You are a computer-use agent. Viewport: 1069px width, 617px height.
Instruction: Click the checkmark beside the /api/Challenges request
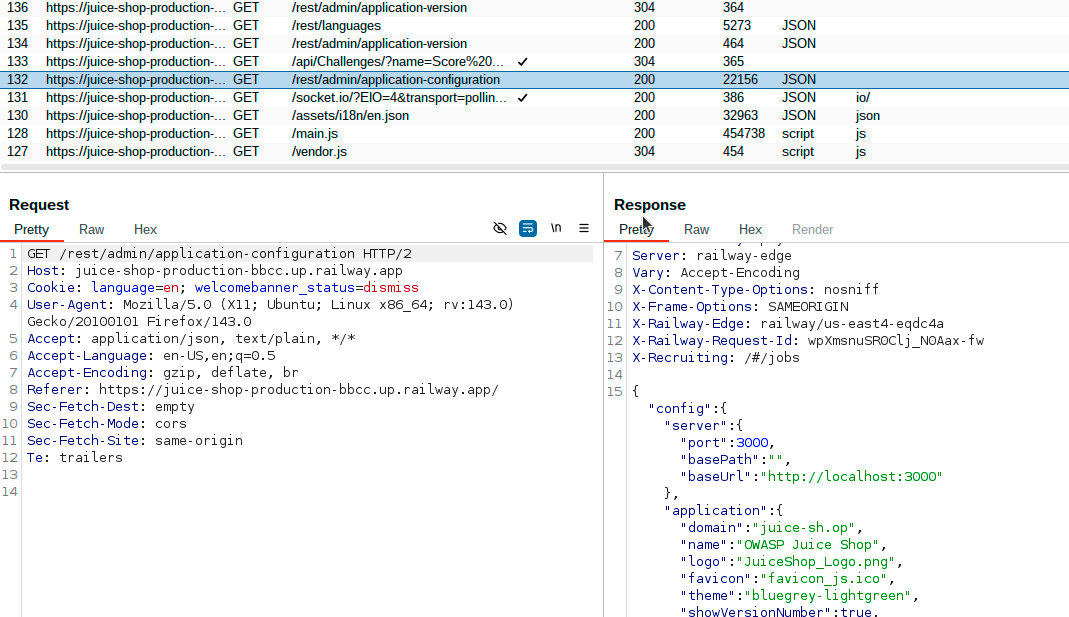pyautogui.click(x=522, y=61)
